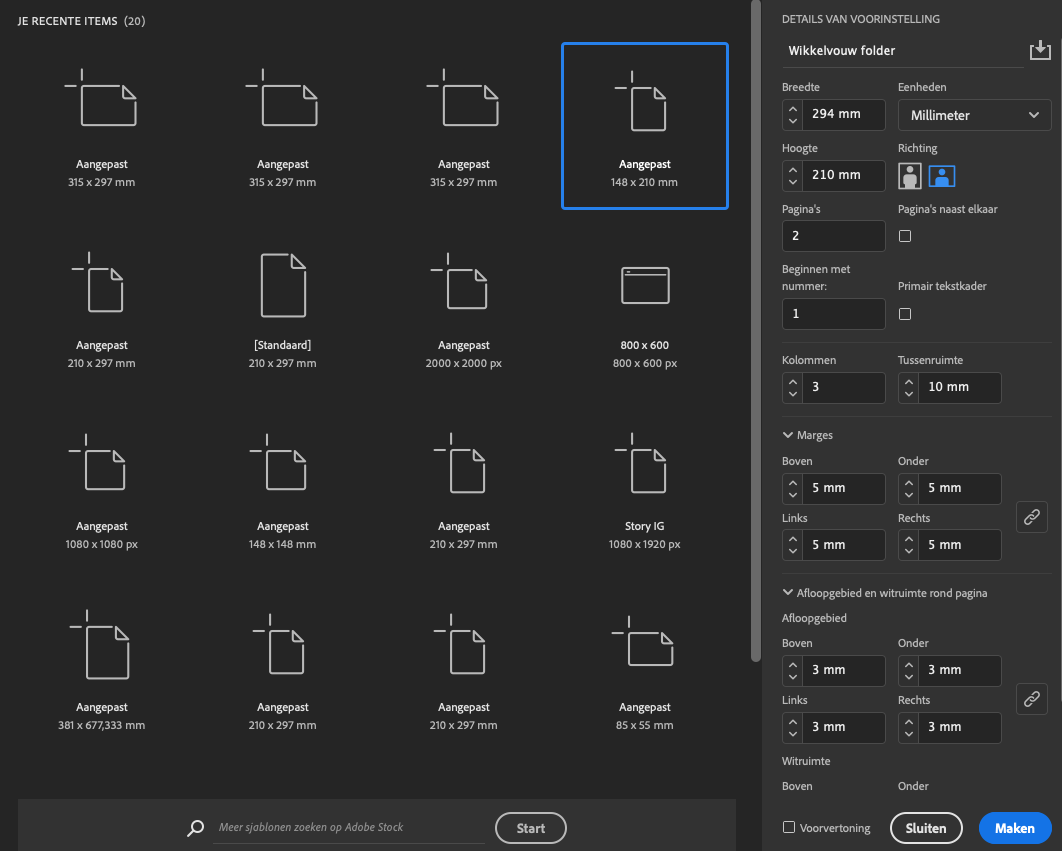The image size is (1062, 851).
Task: Decrease Marges Links with down arrow
Action: coord(792,552)
